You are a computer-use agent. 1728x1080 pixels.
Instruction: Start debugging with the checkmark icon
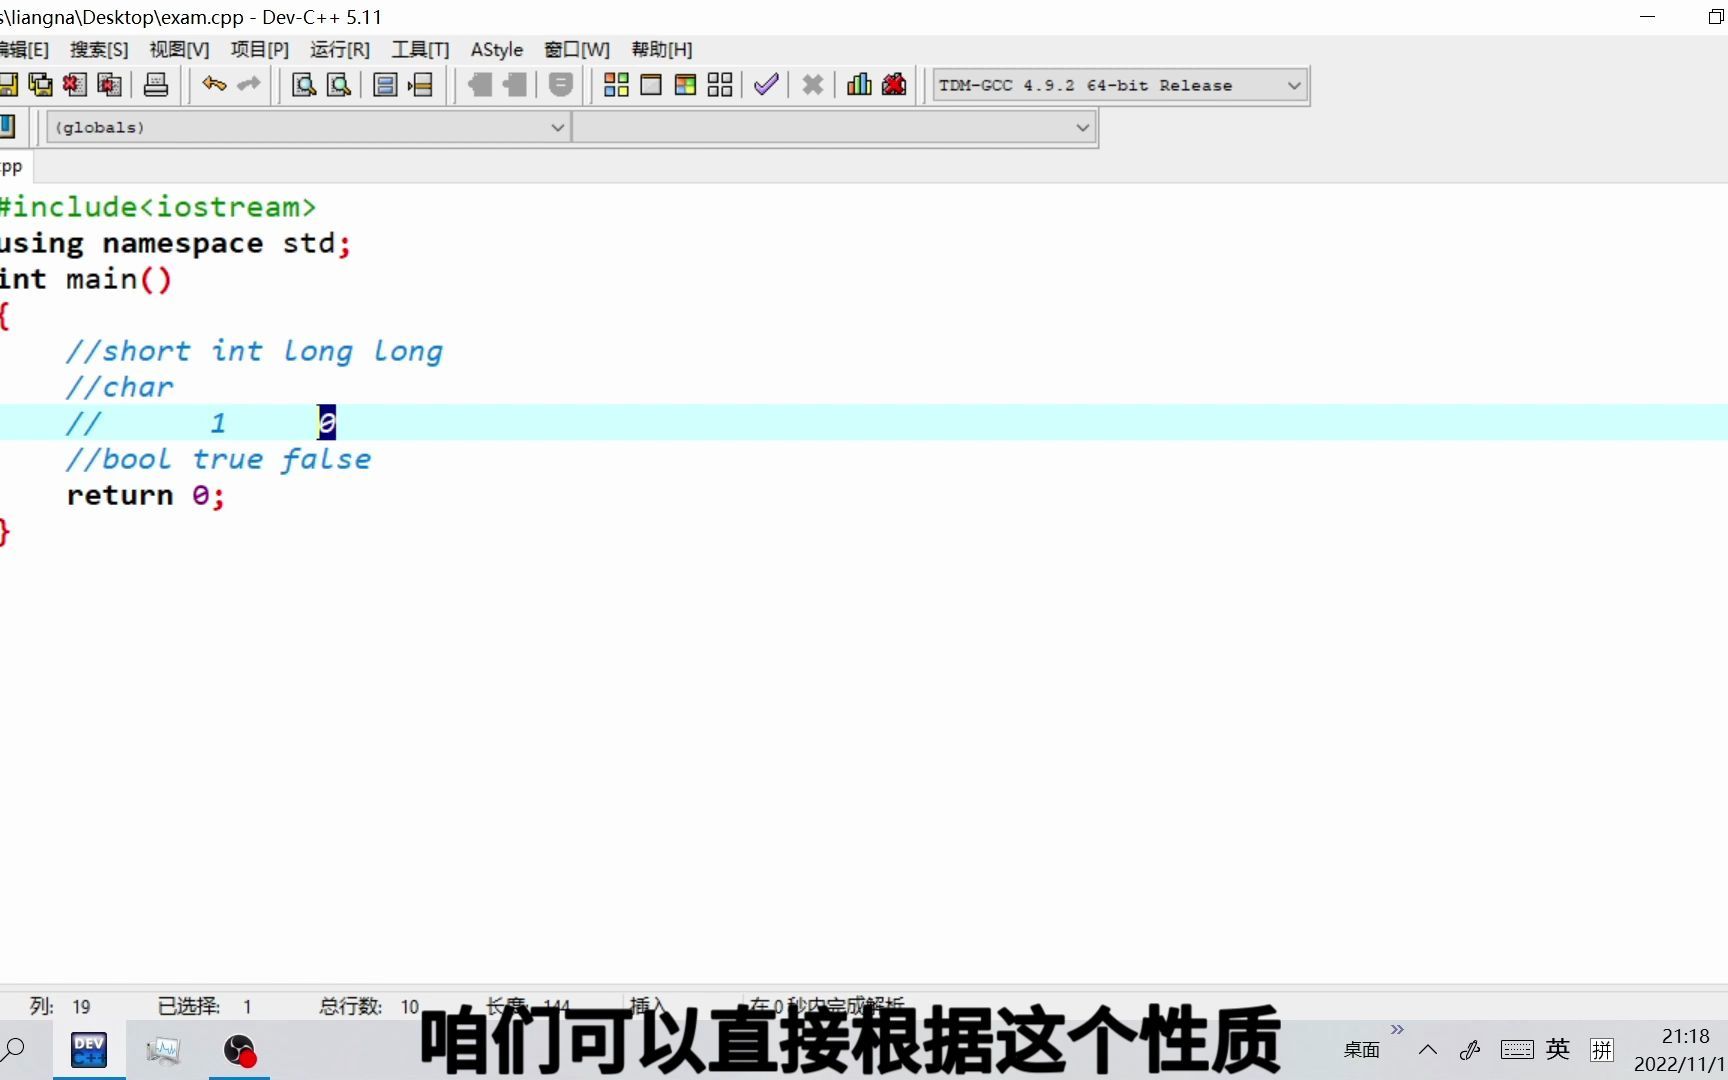tap(766, 85)
